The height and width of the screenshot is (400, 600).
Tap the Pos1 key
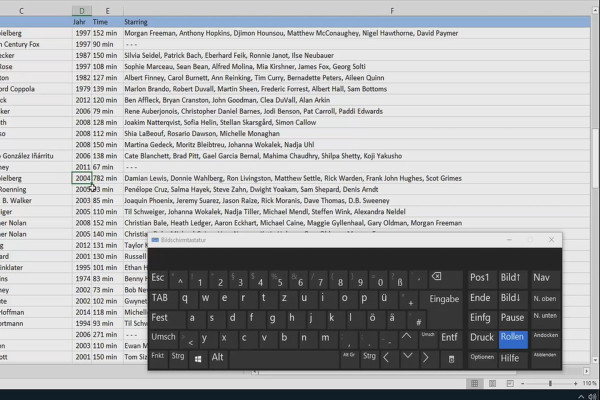pyautogui.click(x=481, y=279)
